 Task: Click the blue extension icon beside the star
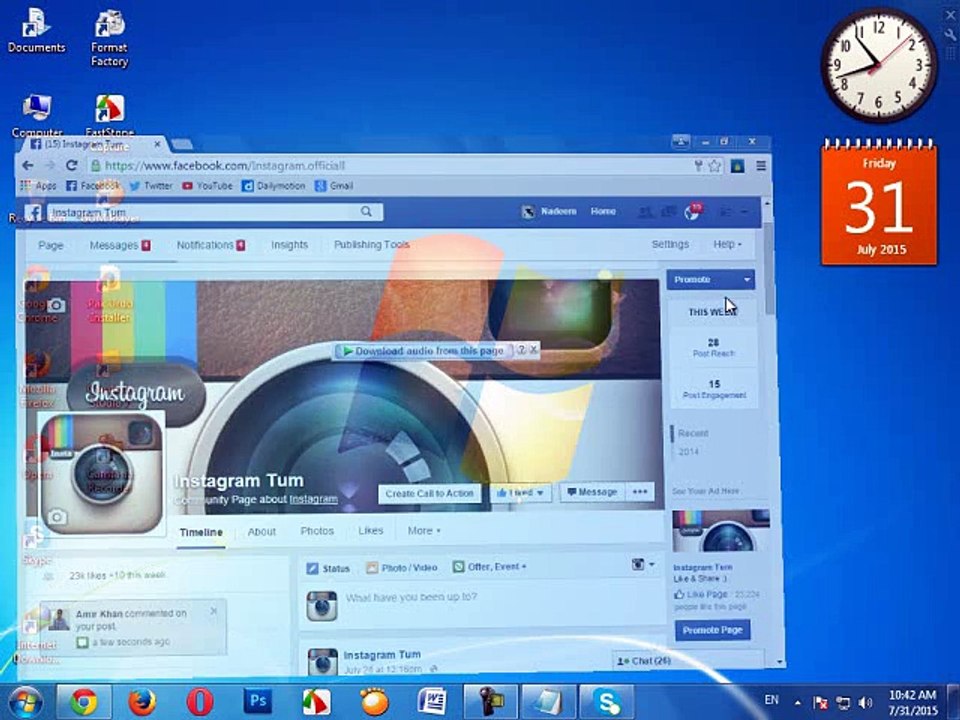[x=738, y=165]
